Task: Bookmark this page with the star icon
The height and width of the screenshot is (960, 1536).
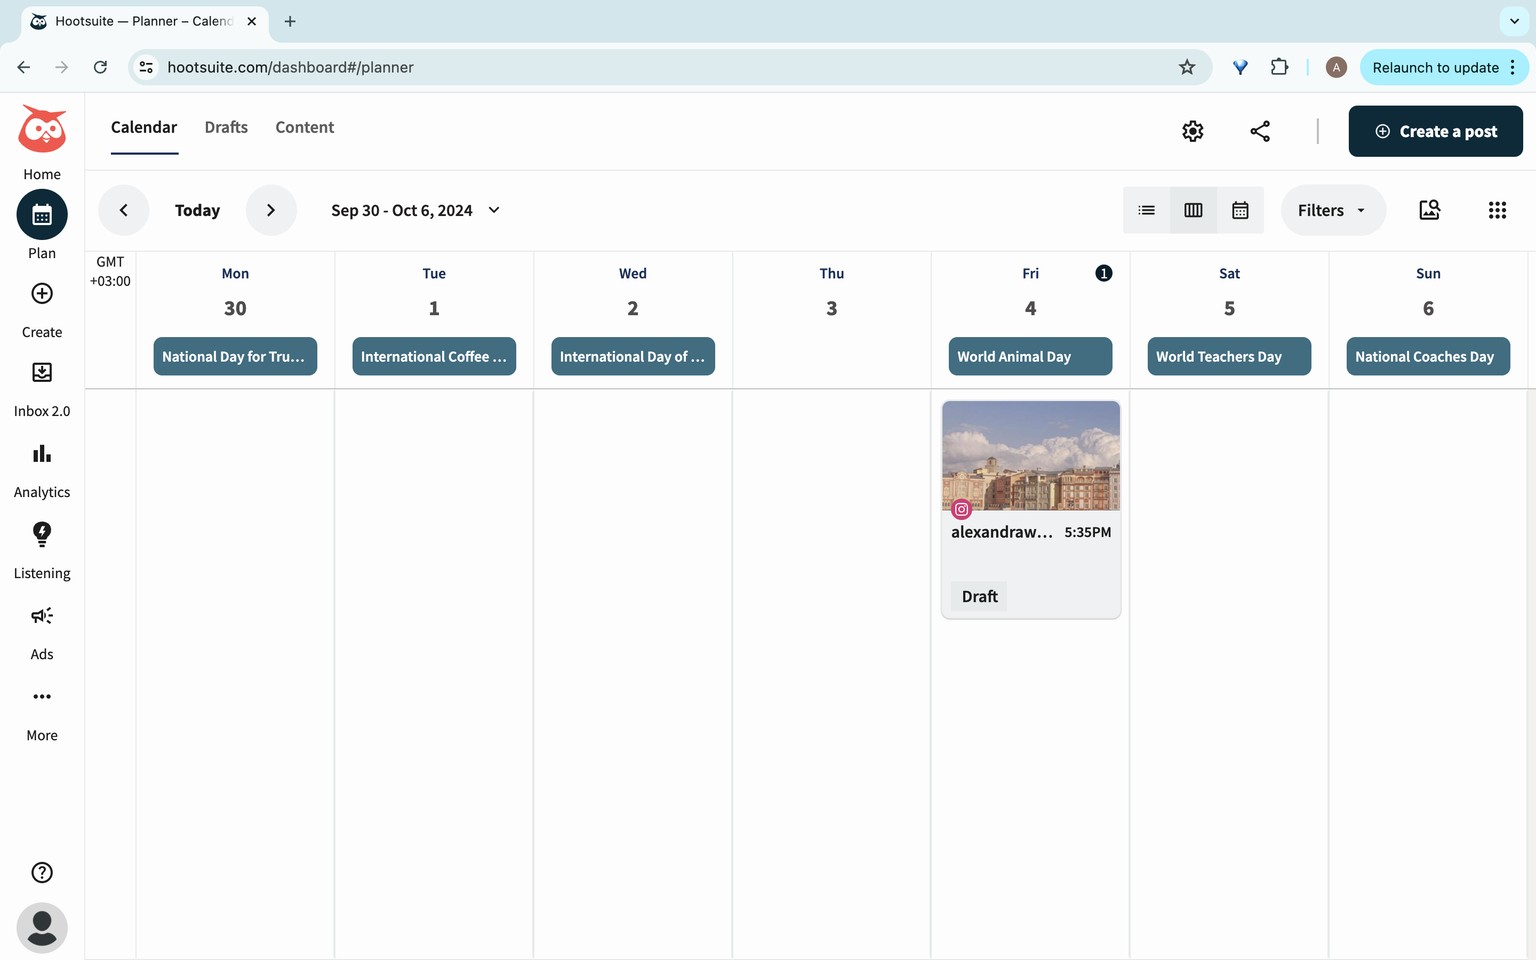Action: pos(1187,67)
